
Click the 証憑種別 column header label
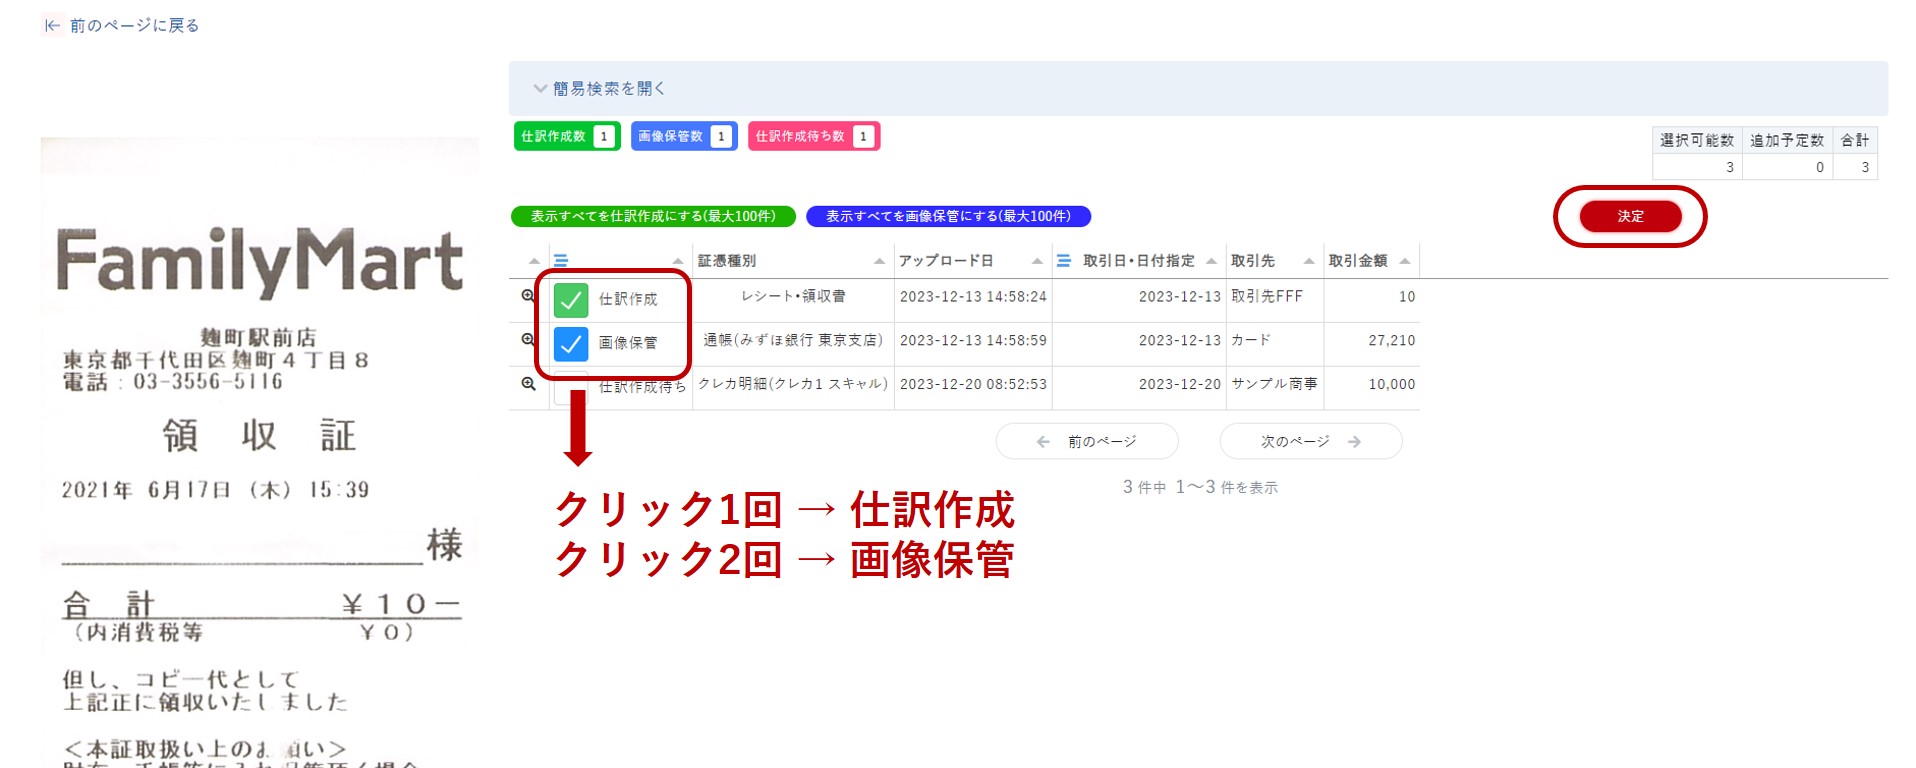pos(727,261)
